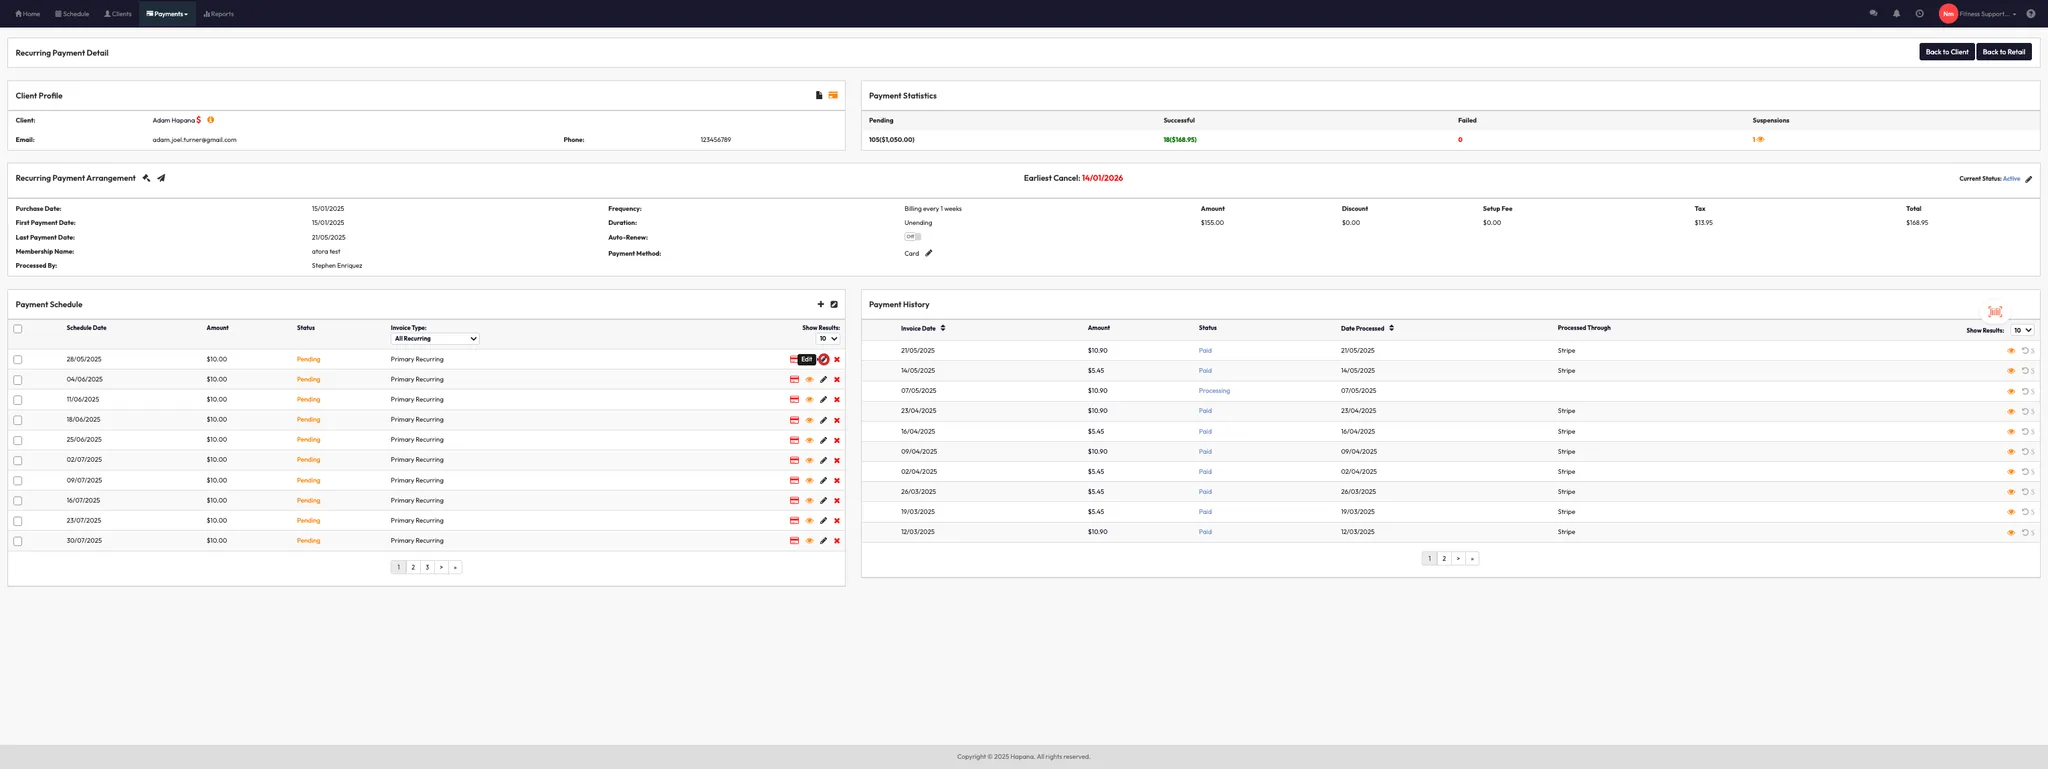Check the box for 28/05/2025 schedule row
This screenshot has width=2048, height=769.
(x=18, y=360)
